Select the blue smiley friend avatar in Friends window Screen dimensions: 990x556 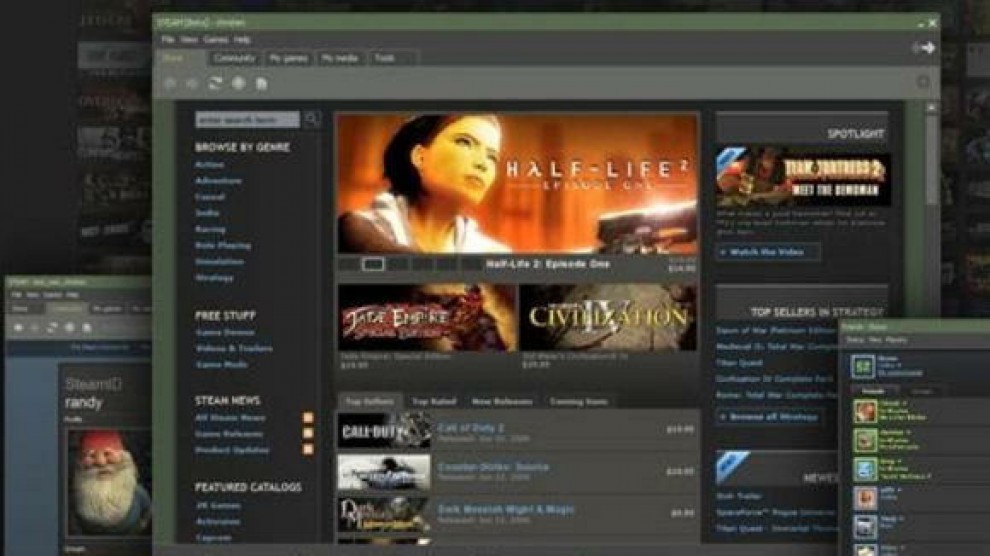click(x=865, y=469)
